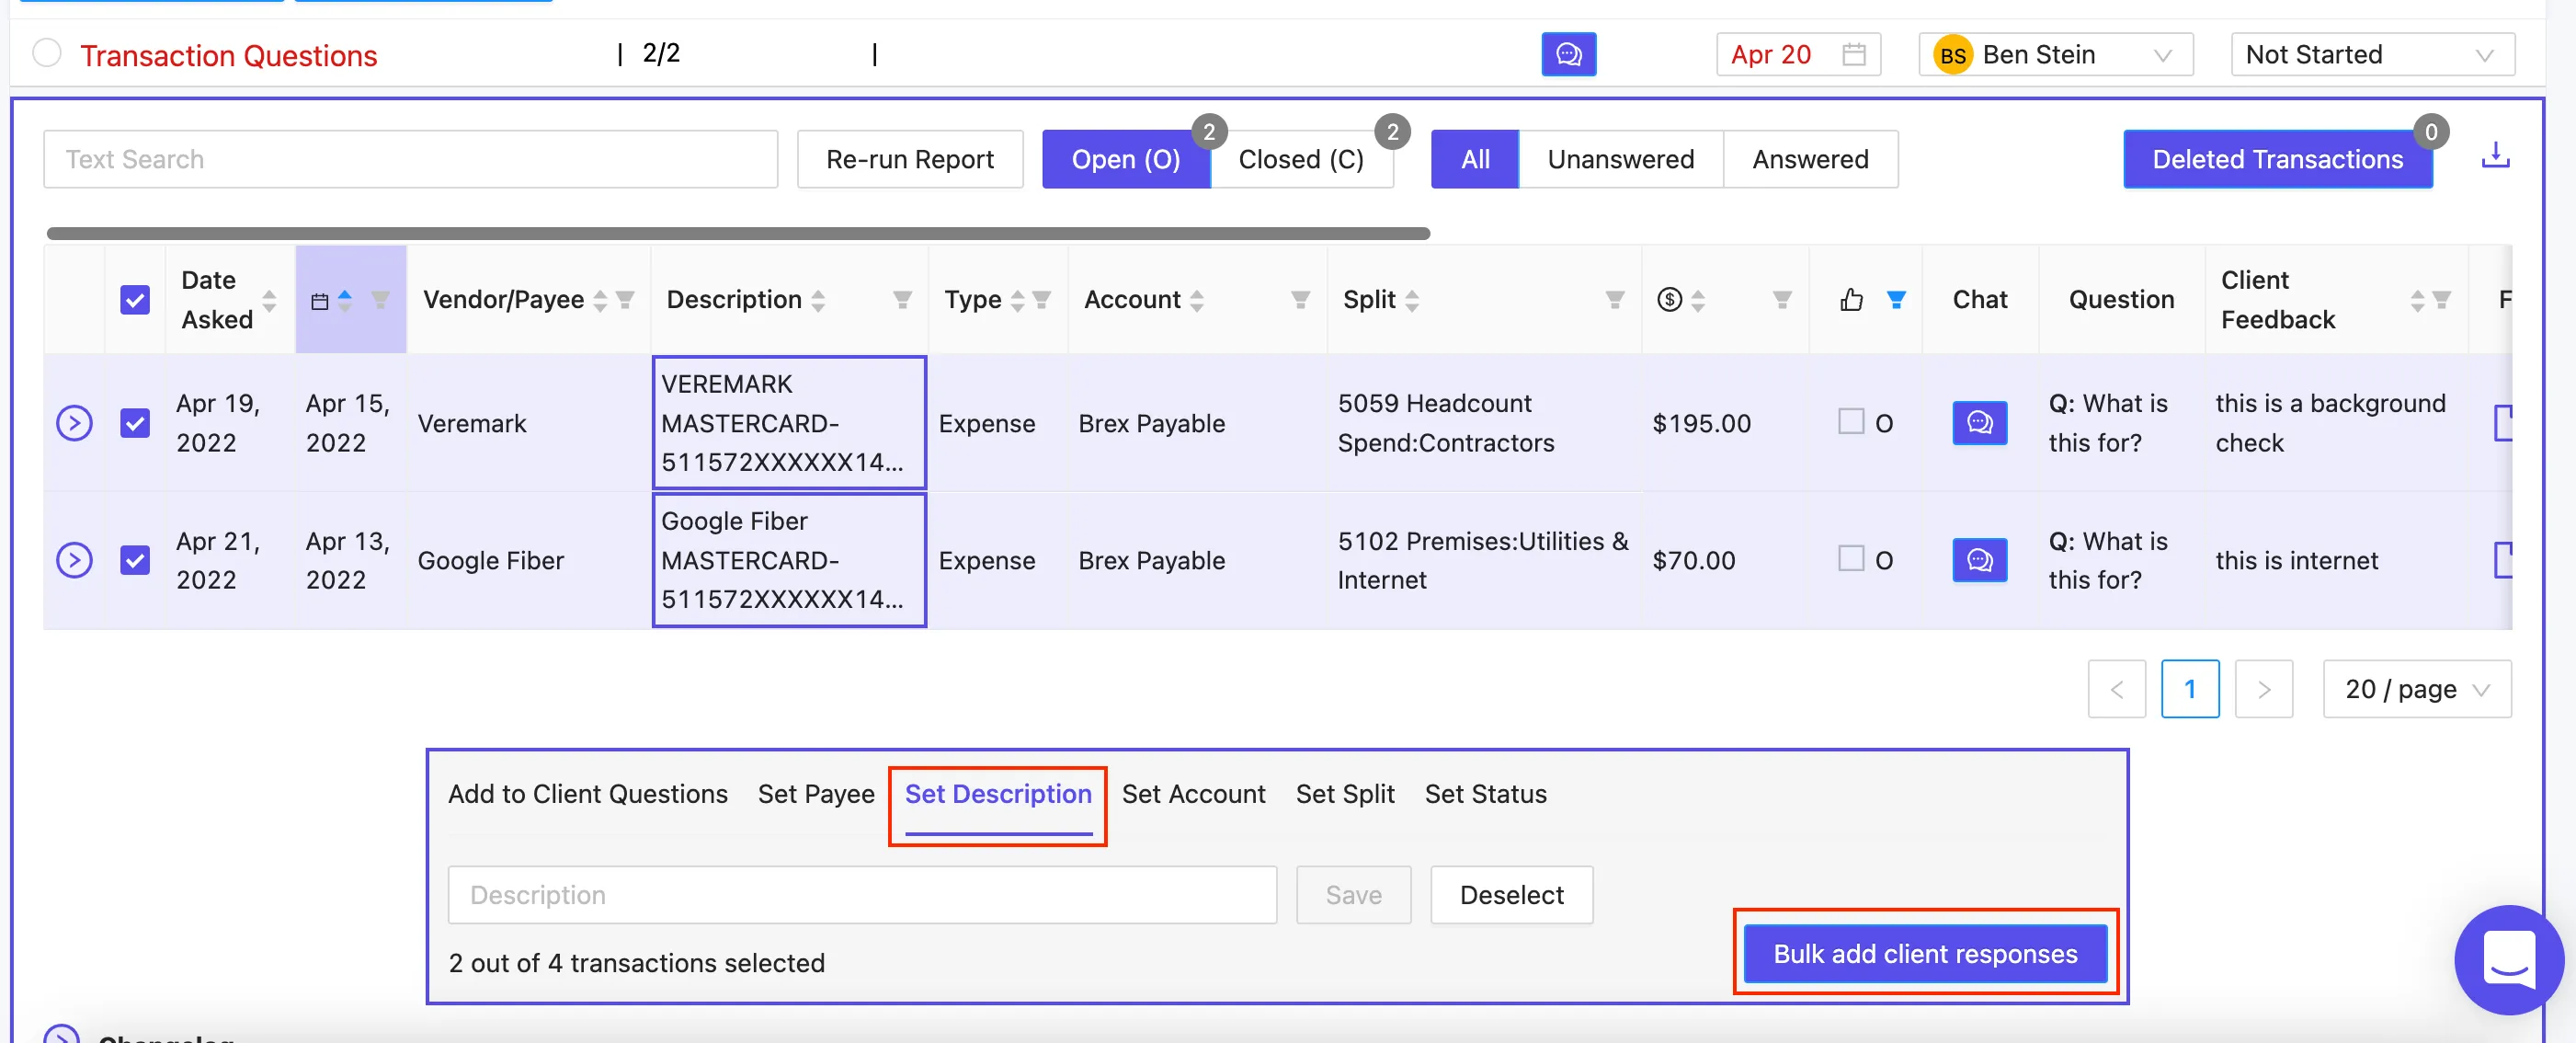Image resolution: width=2576 pixels, height=1043 pixels.
Task: Open the Not Started status dropdown
Action: tap(2372, 54)
